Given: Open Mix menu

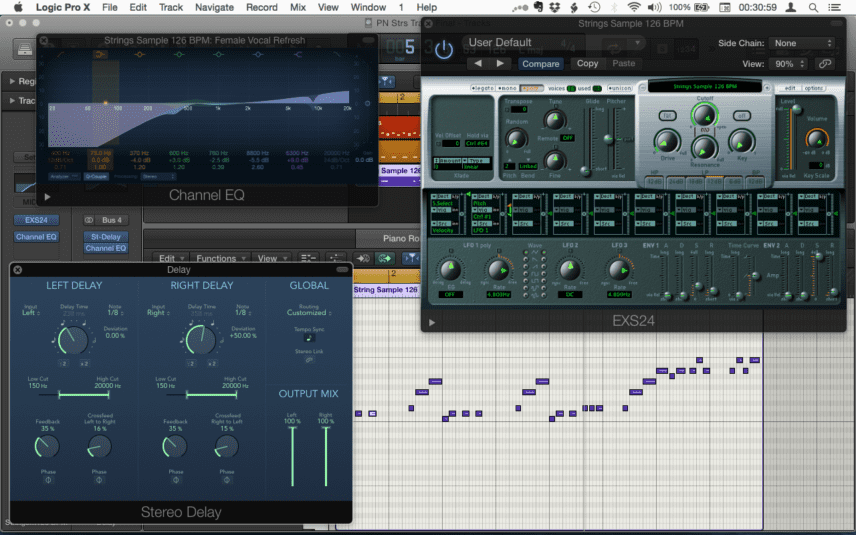Looking at the screenshot, I should tap(298, 8).
